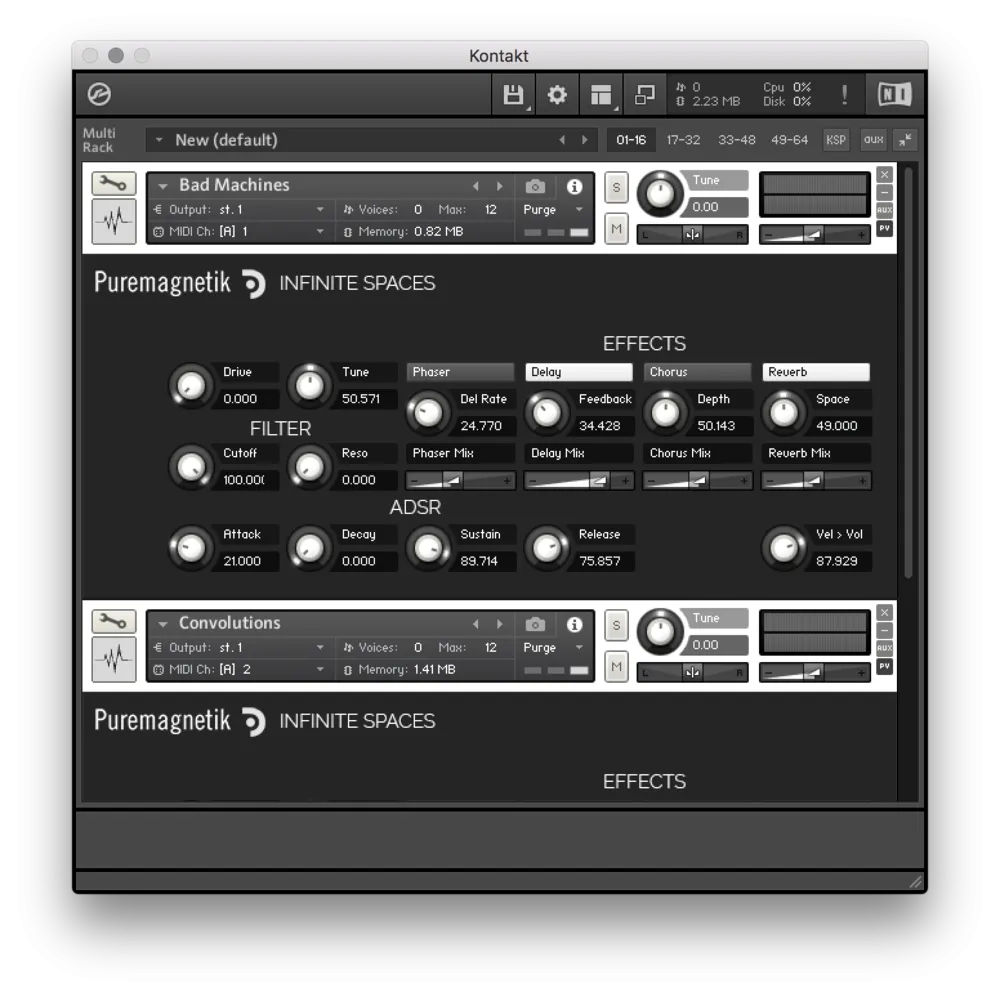
Task: Open Kontakt options gear icon
Action: [557, 95]
